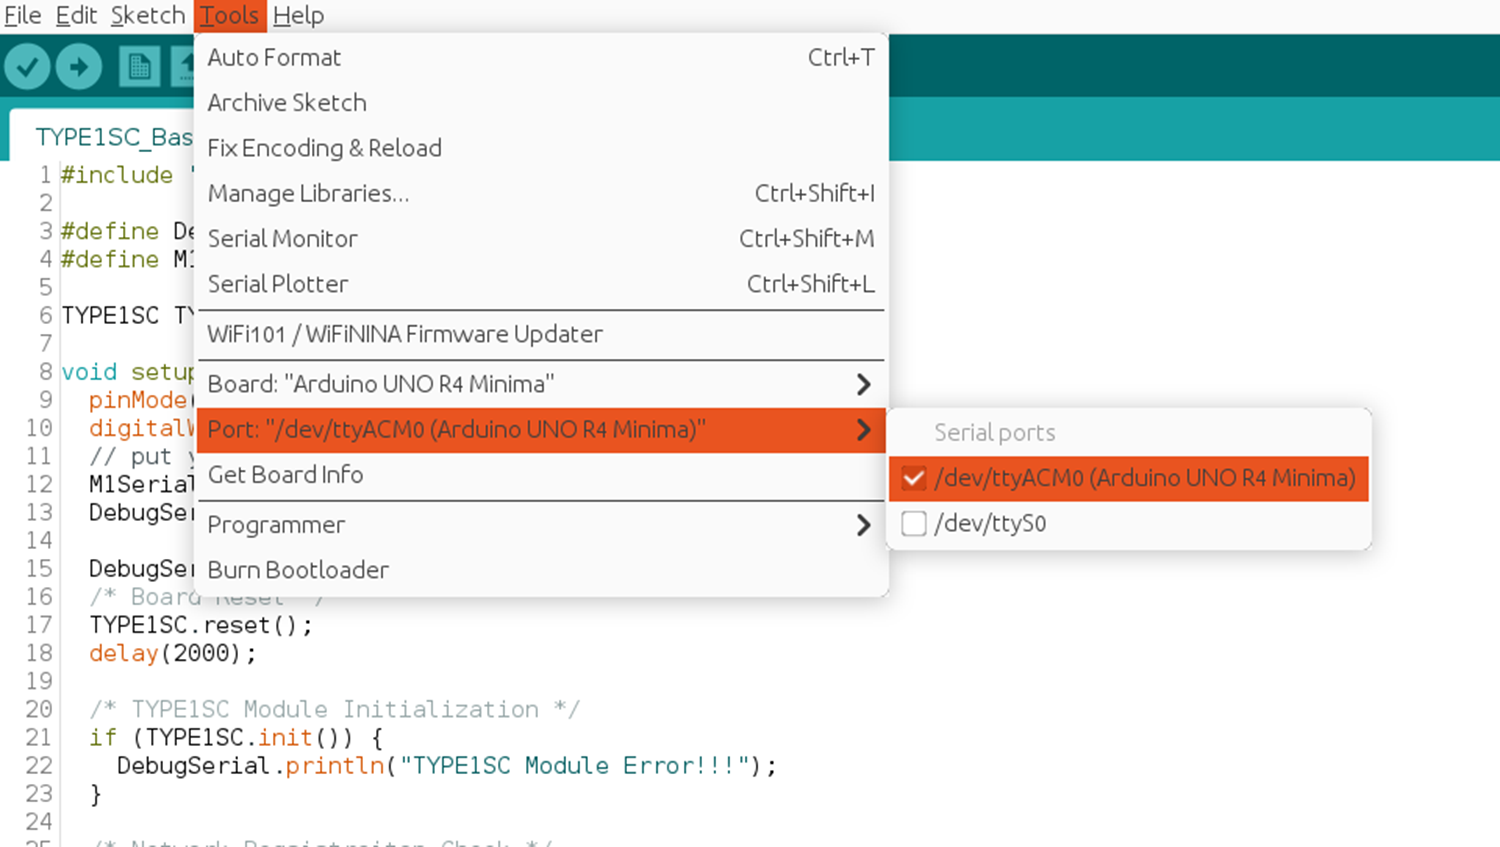Select Burn Bootloader
1500x847 pixels.
[x=541, y=570]
